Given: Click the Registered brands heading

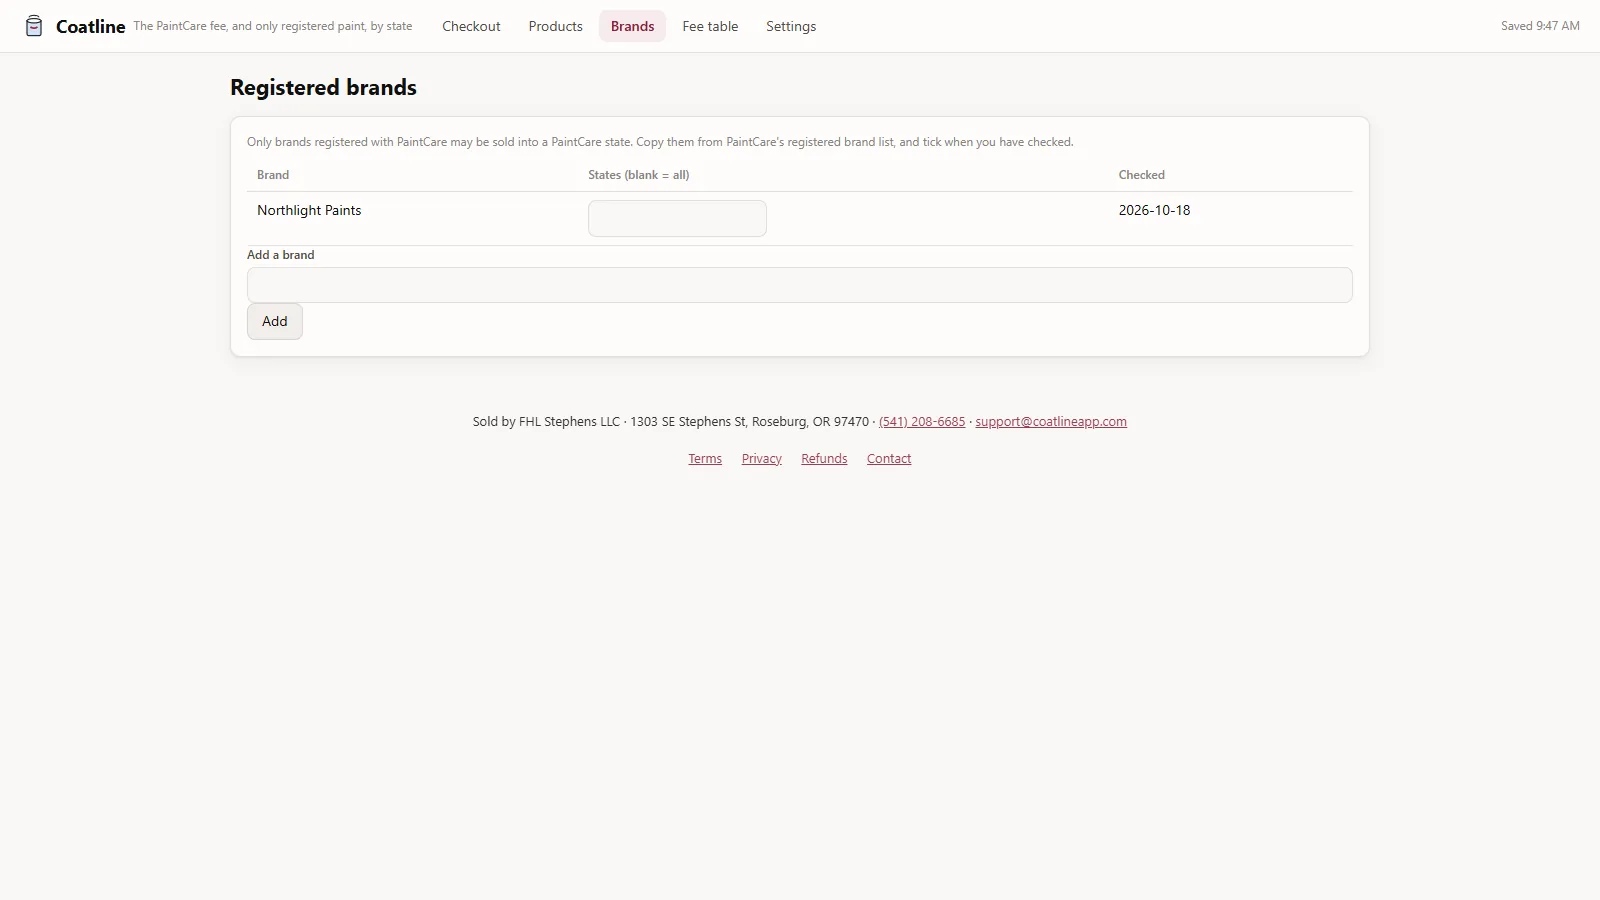Looking at the screenshot, I should pos(323,87).
